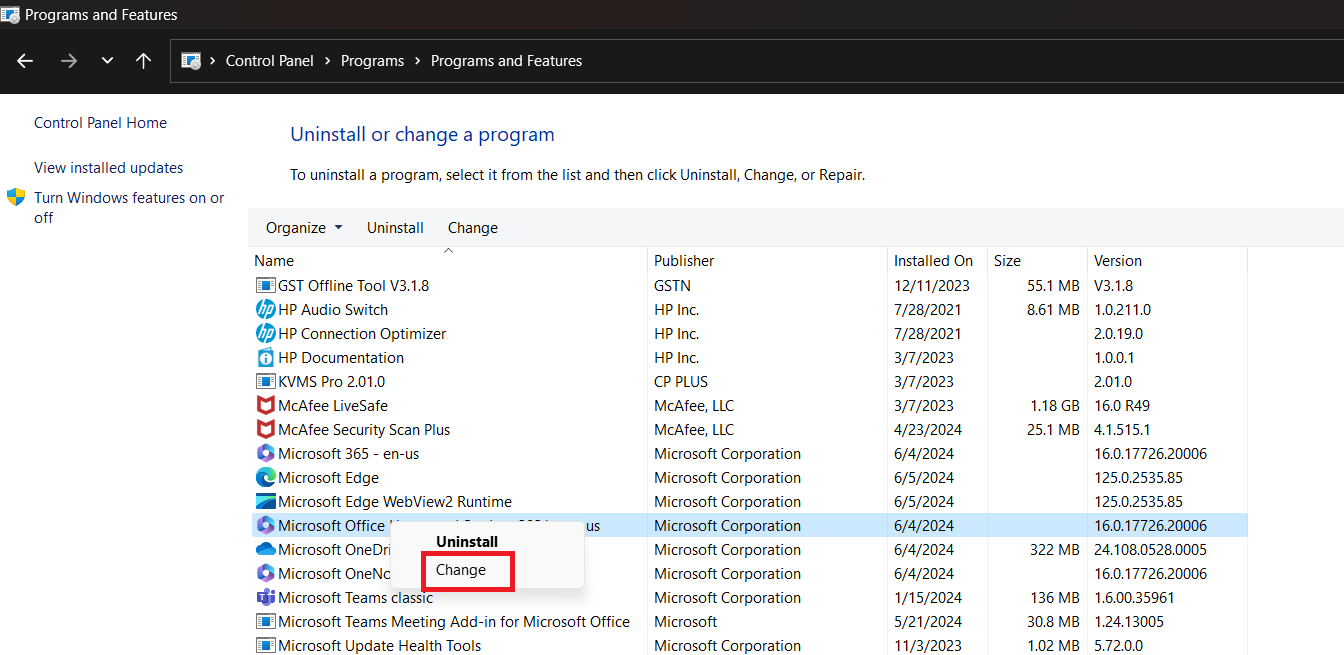The width and height of the screenshot is (1344, 655).
Task: Select the McAfee Security Scan Plus row
Action: pyautogui.click(x=750, y=430)
